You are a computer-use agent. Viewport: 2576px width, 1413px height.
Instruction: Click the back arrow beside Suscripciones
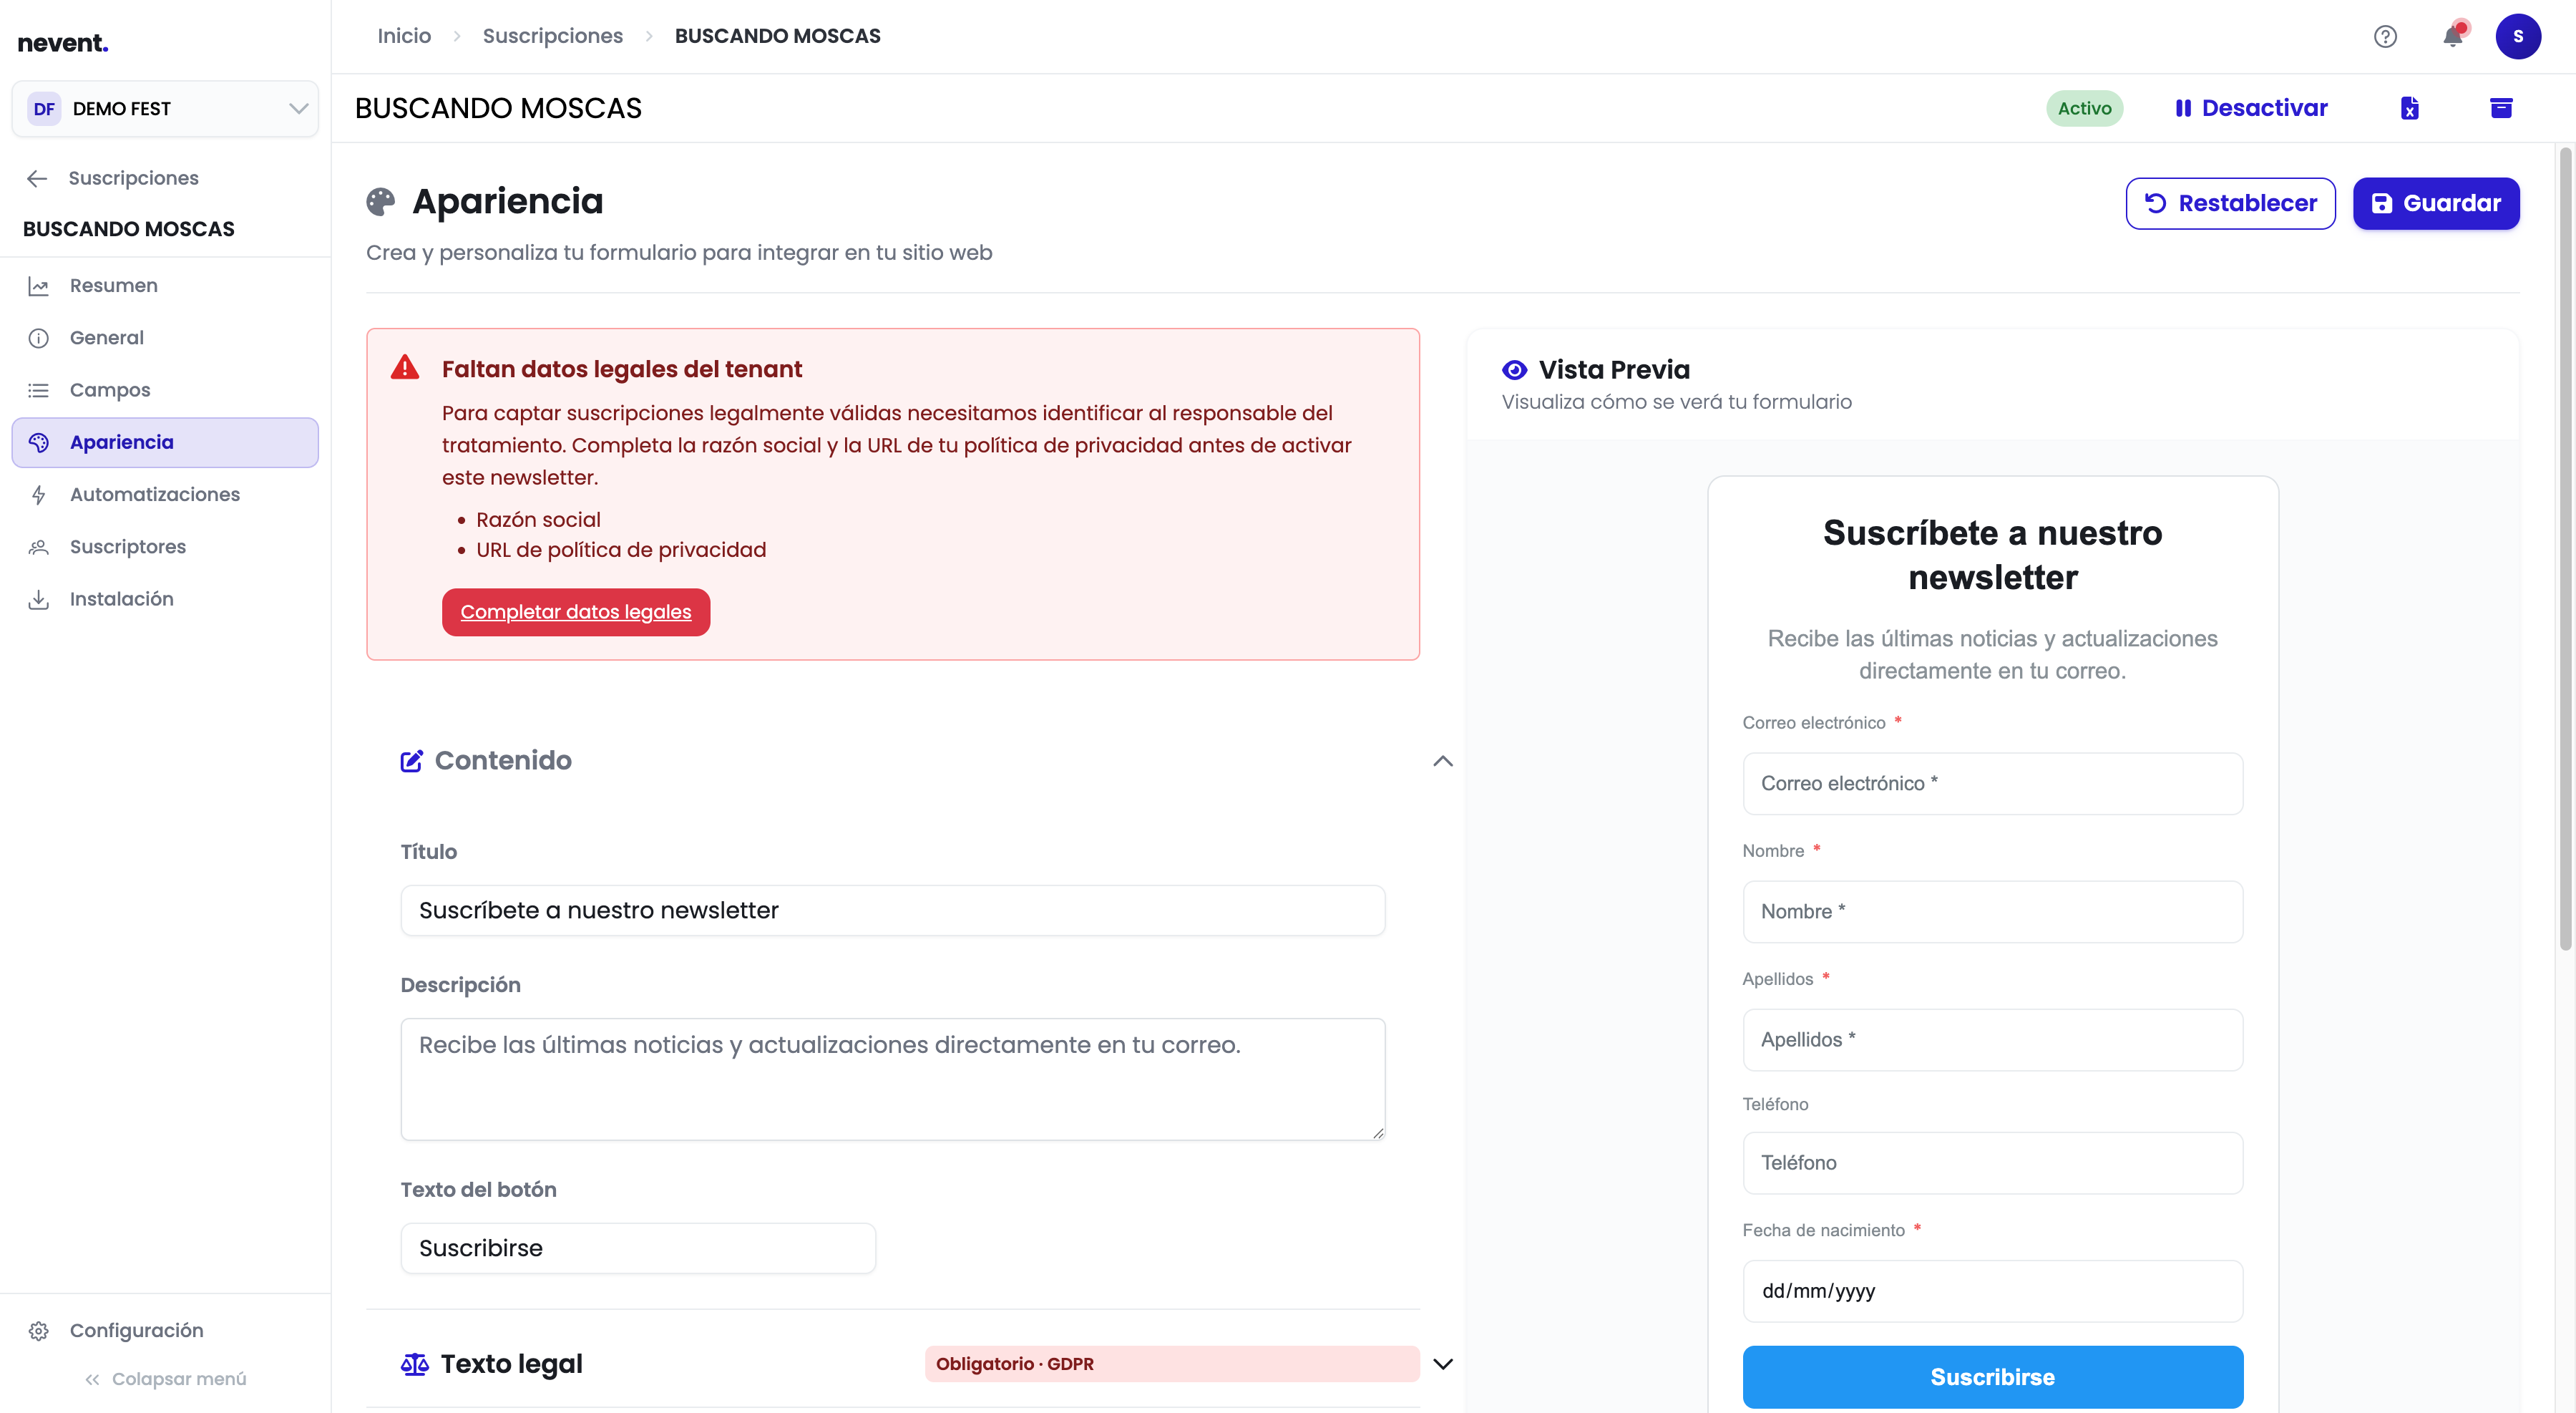[37, 178]
